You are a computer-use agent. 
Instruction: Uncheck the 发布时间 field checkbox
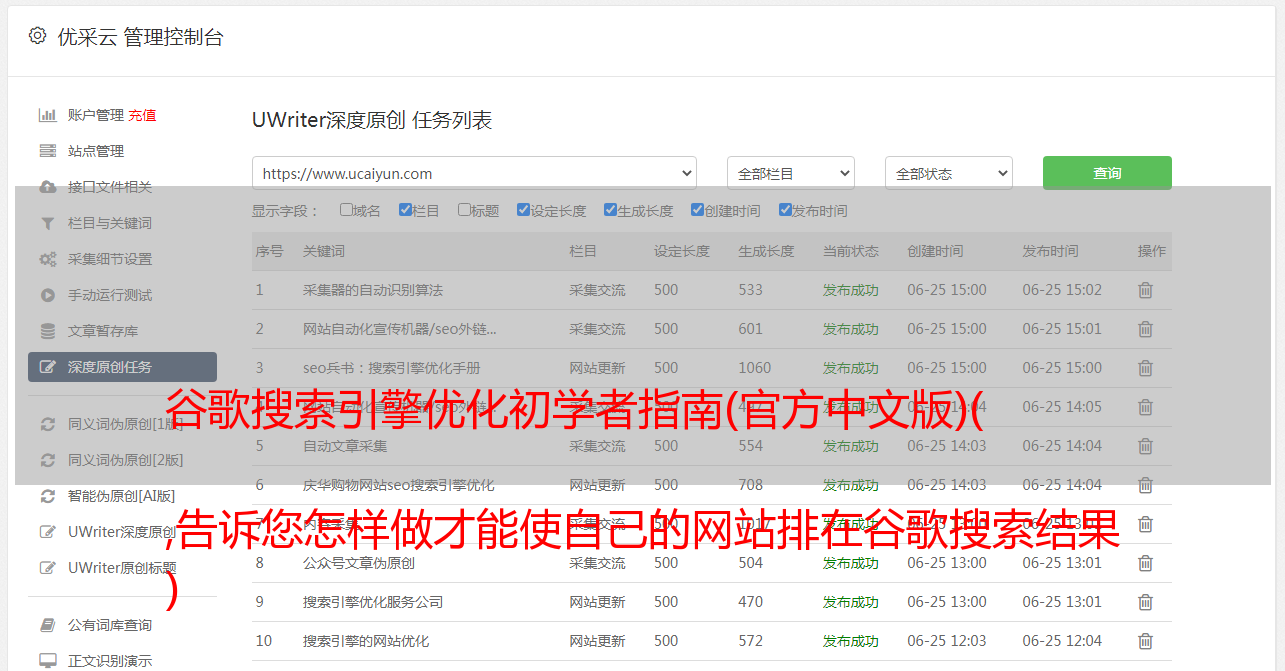[x=785, y=210]
